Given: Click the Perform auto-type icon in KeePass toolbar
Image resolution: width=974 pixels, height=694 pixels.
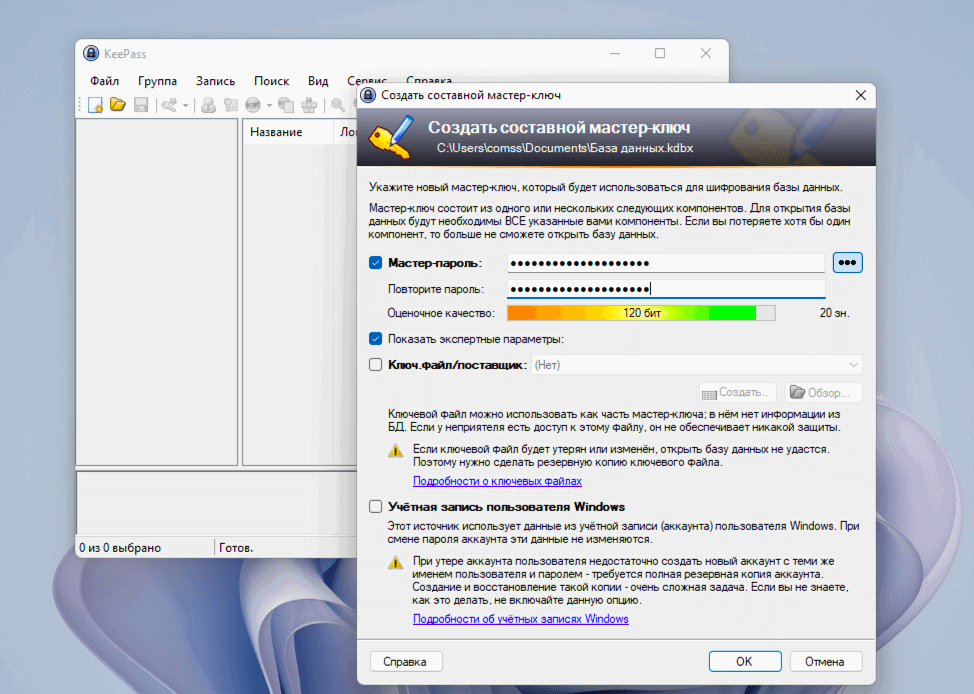Looking at the screenshot, I should [309, 105].
